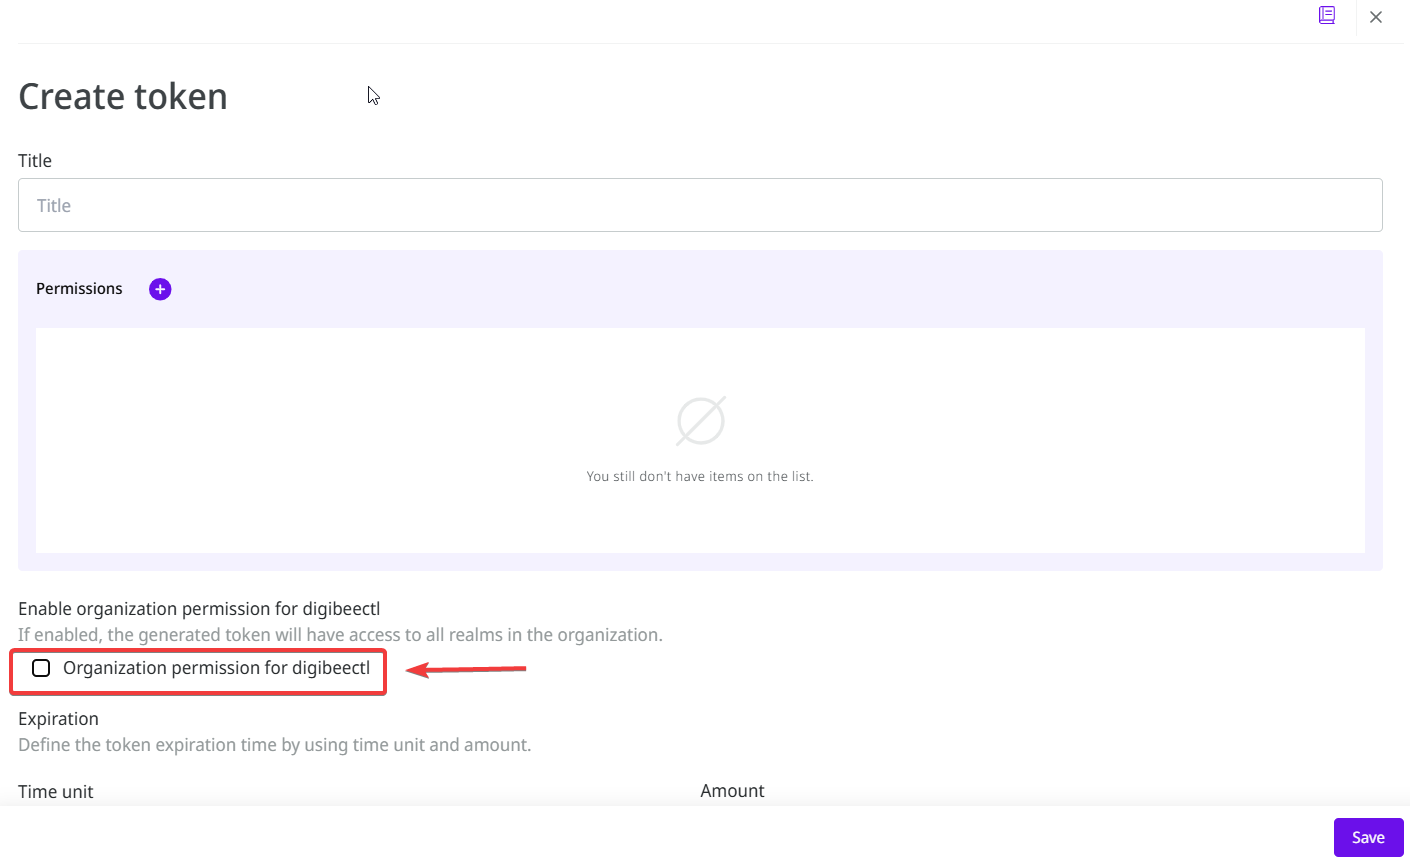Click the Create token heading
The height and width of the screenshot is (868, 1410).
point(123,97)
